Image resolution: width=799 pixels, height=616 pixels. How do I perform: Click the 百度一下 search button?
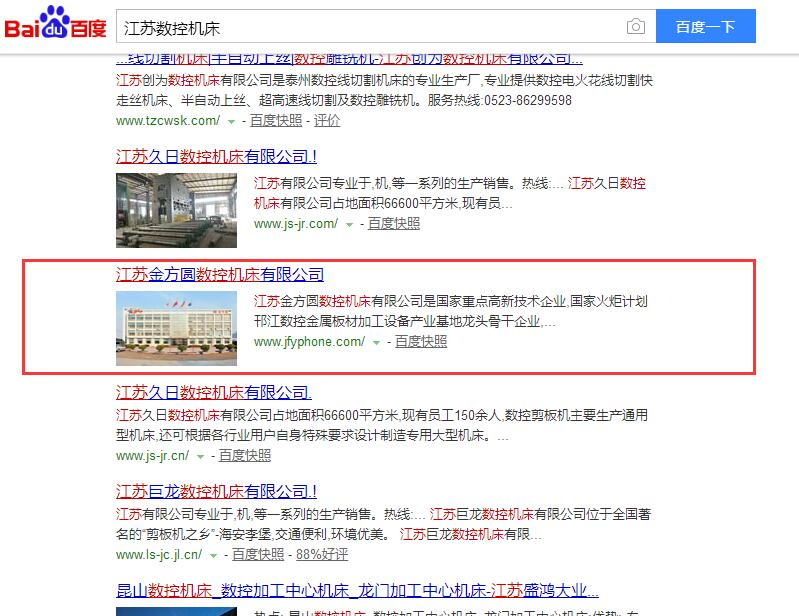[705, 26]
